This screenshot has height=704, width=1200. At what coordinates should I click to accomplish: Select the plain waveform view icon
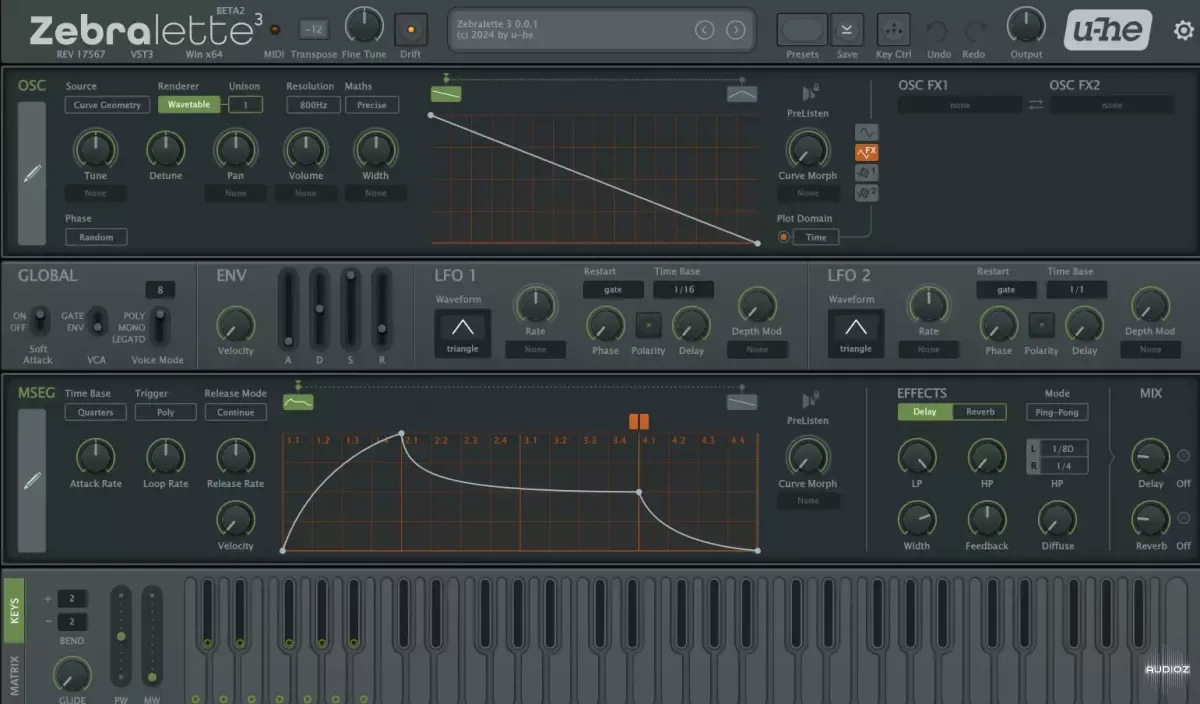coord(866,132)
